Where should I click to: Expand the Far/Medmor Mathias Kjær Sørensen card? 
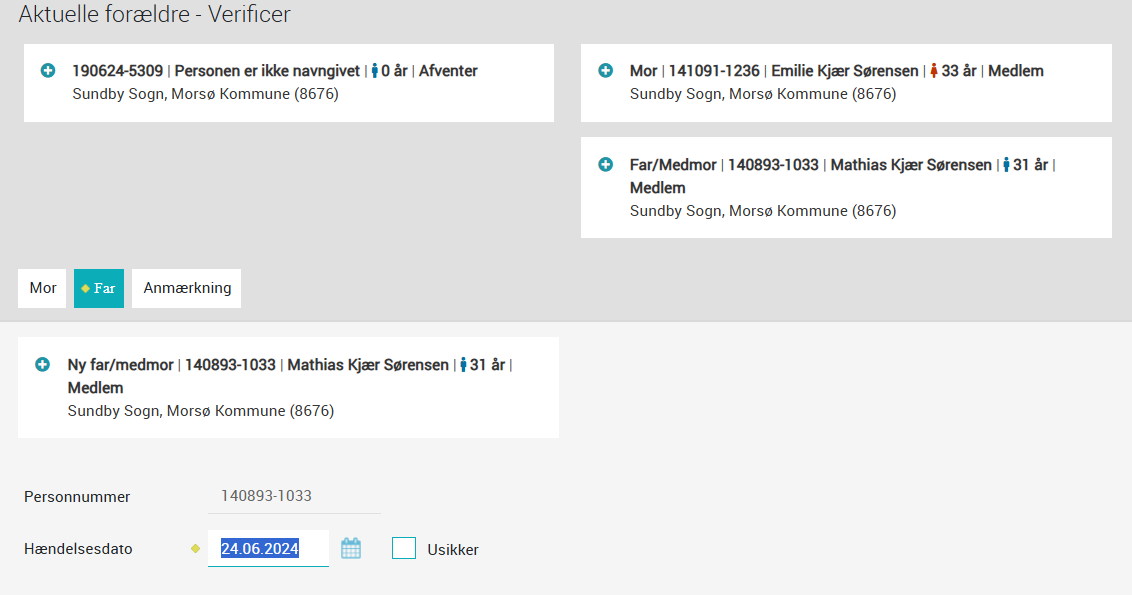point(605,165)
